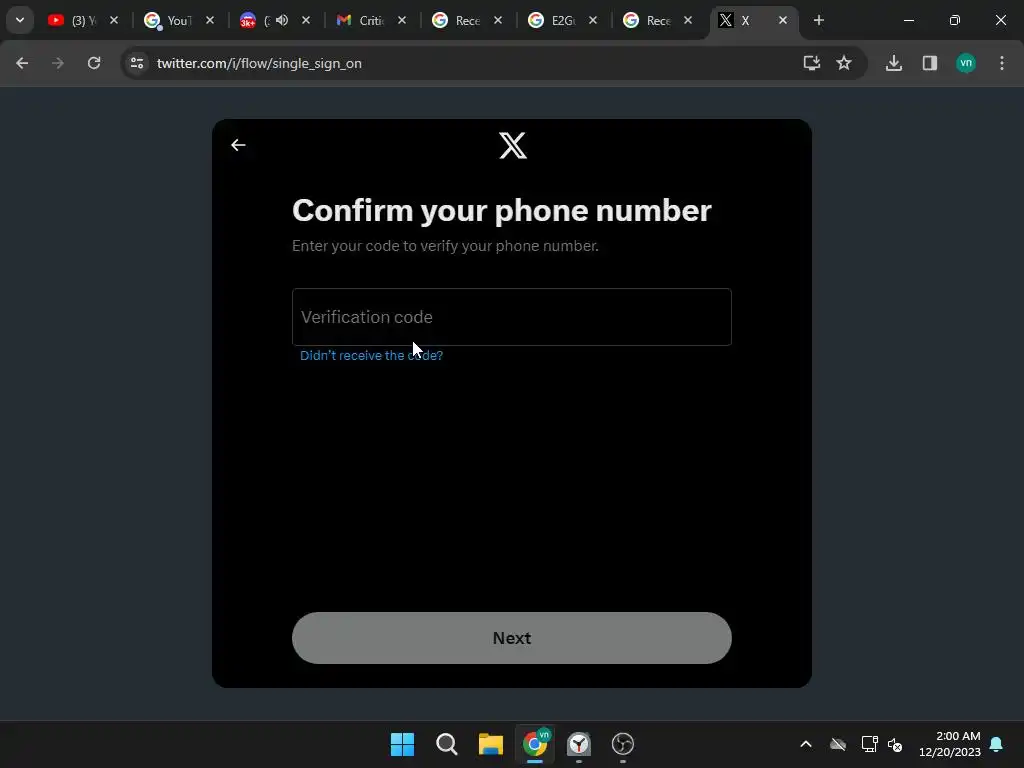Viewport: 1024px width, 768px height.
Task: Click the muted volume tray icon
Action: point(895,744)
